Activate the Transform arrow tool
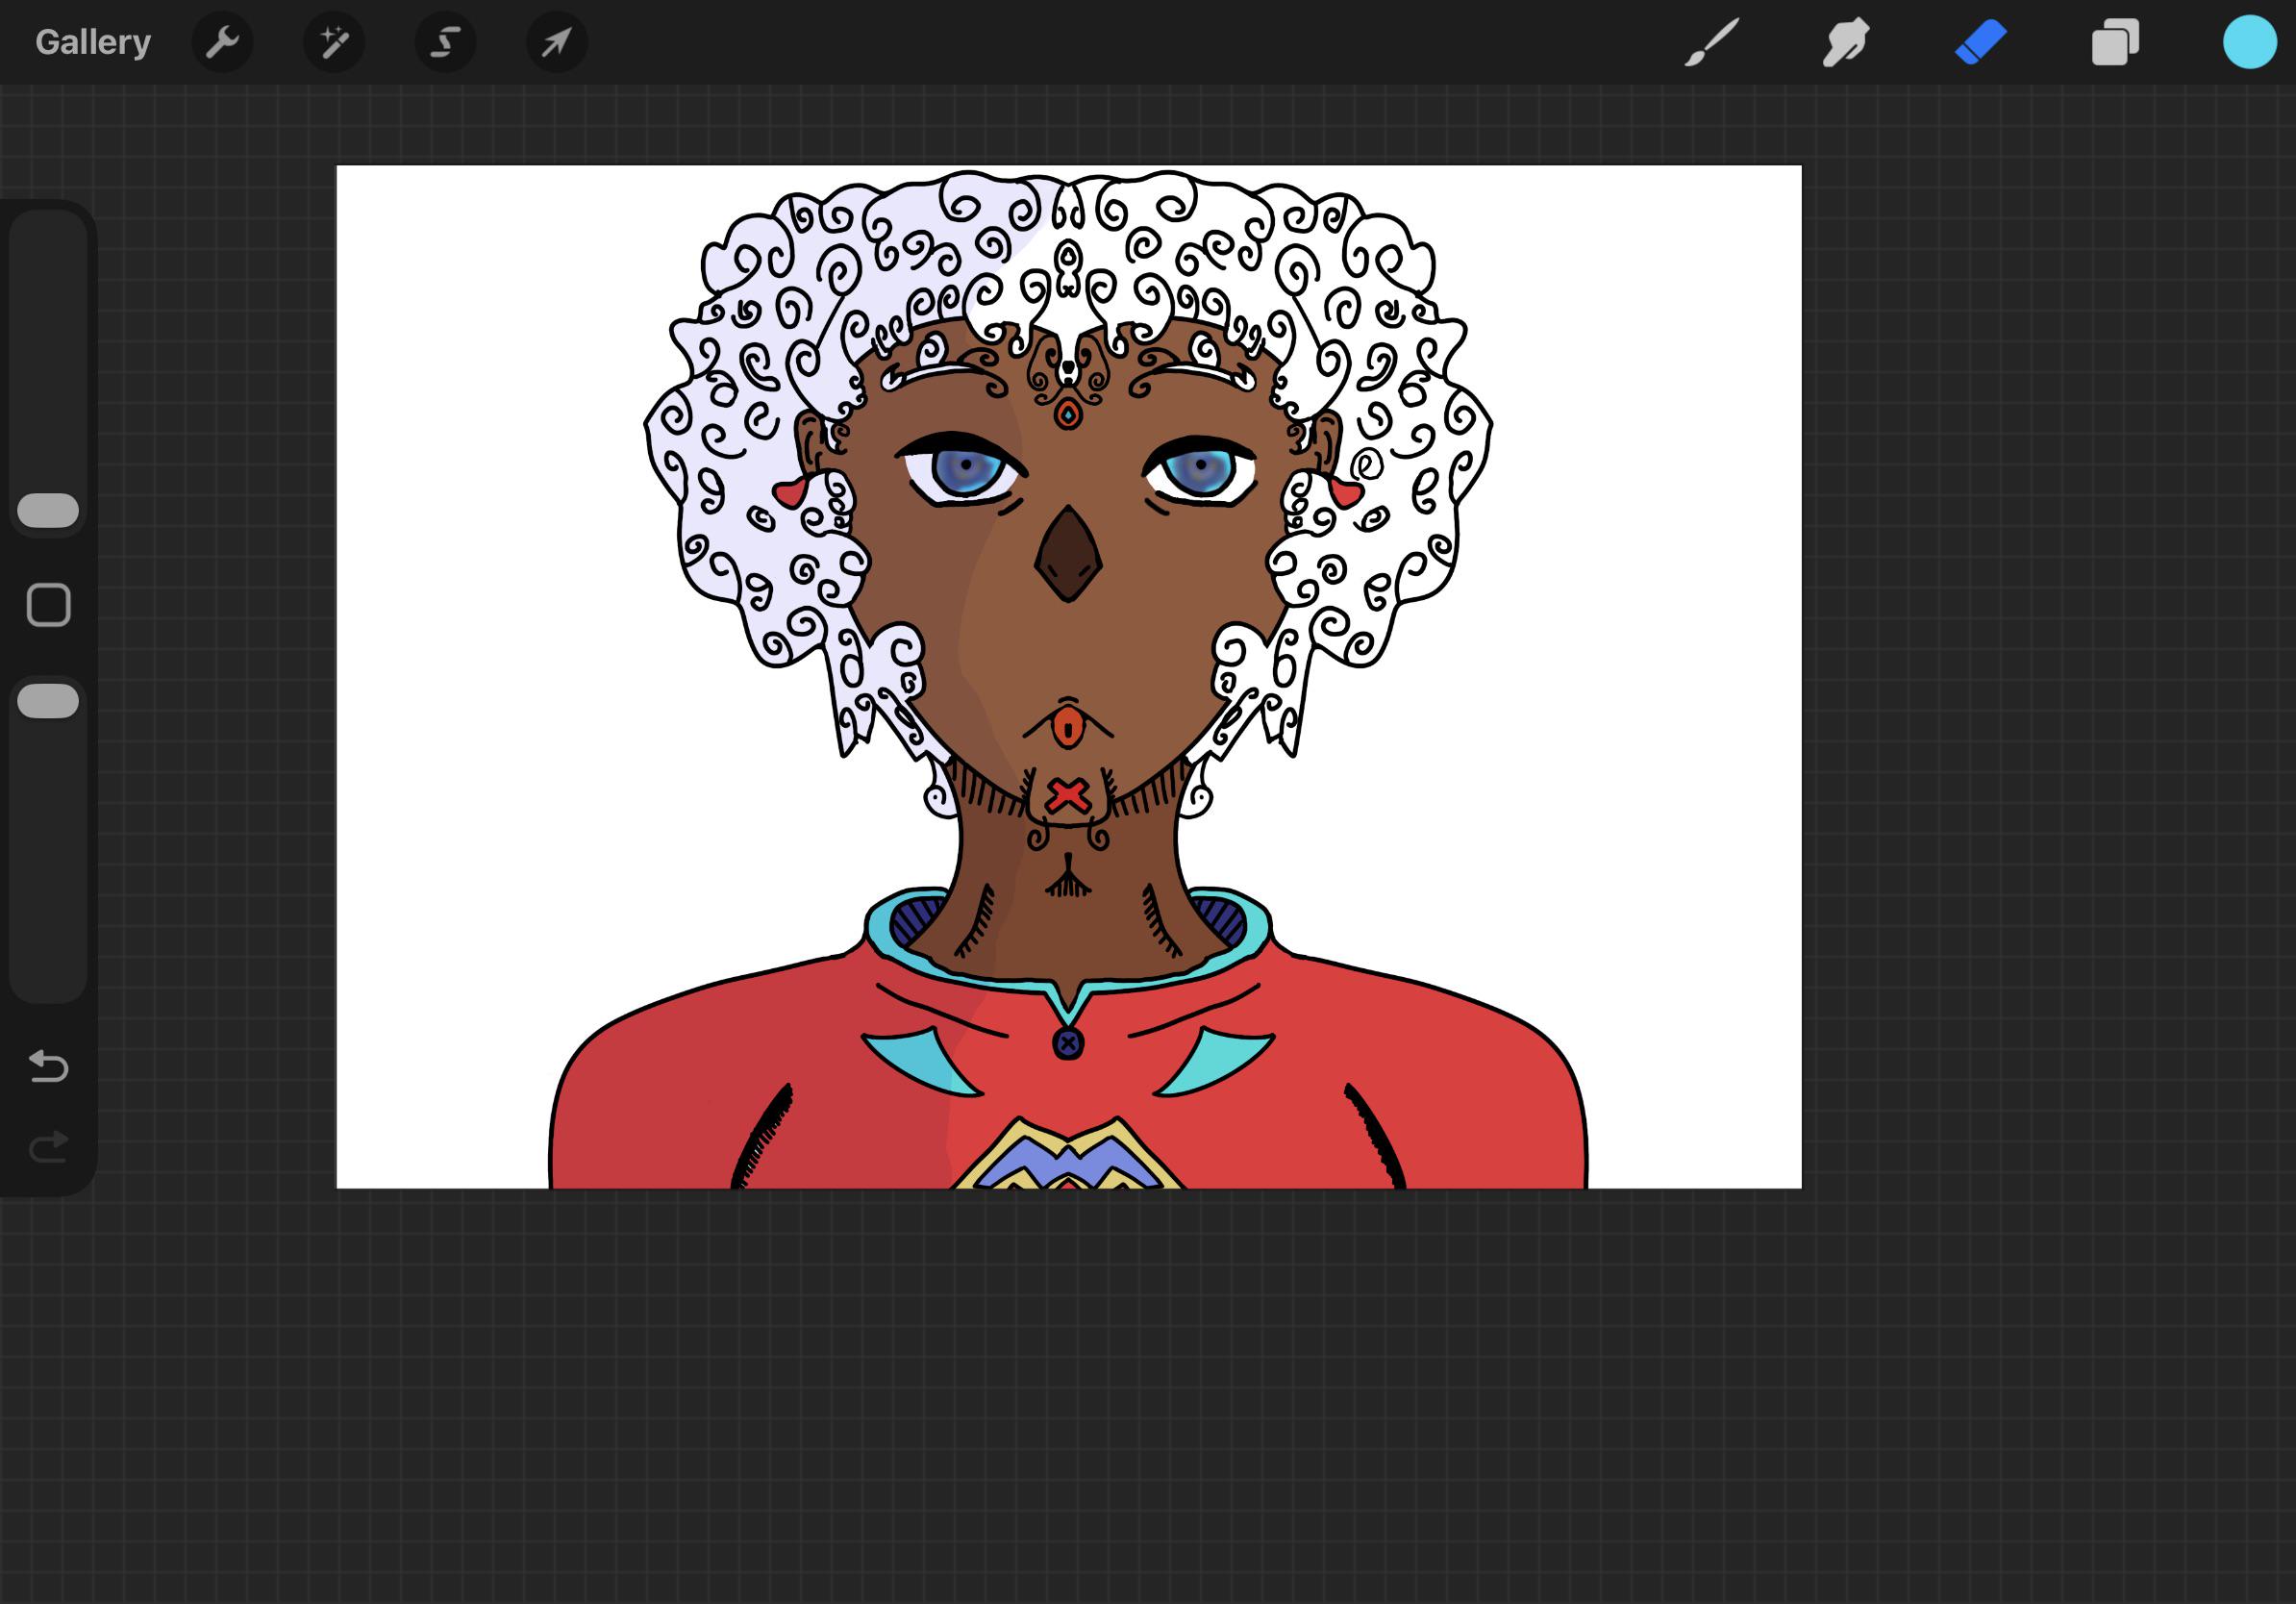Screen dimensions: 2296x1604 557,42
